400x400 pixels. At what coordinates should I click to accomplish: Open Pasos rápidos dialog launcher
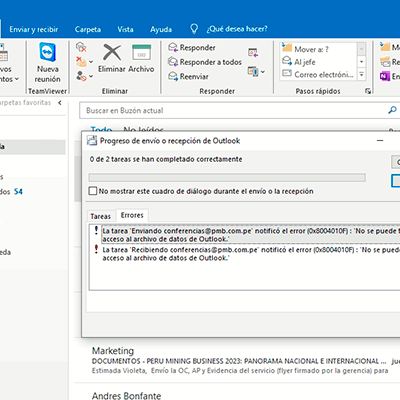point(368,91)
